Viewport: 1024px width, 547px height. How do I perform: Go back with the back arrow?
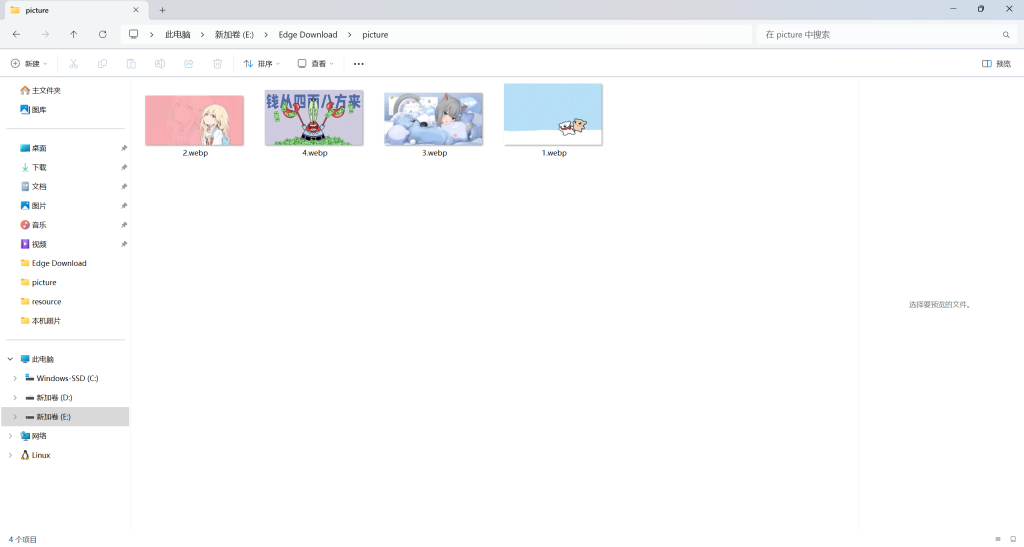coord(16,35)
